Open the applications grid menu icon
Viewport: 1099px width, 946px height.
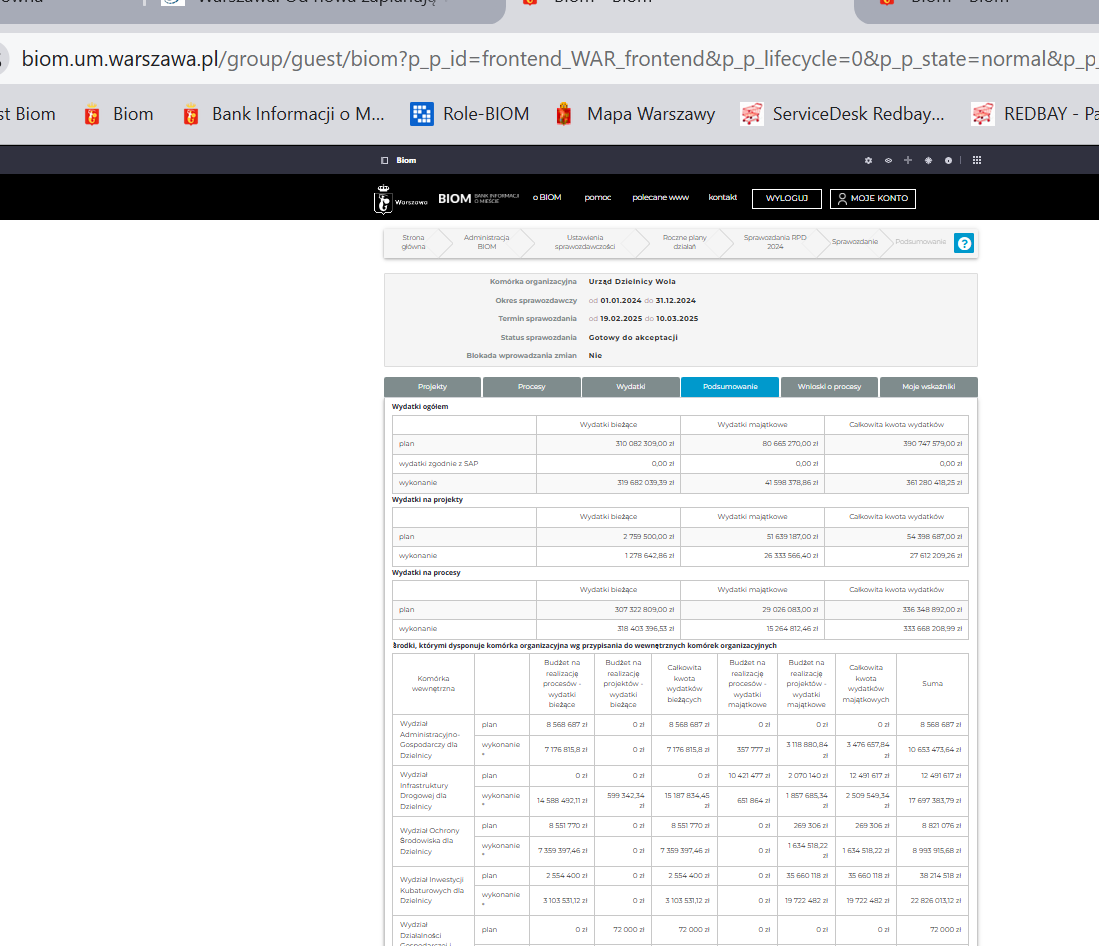[977, 160]
